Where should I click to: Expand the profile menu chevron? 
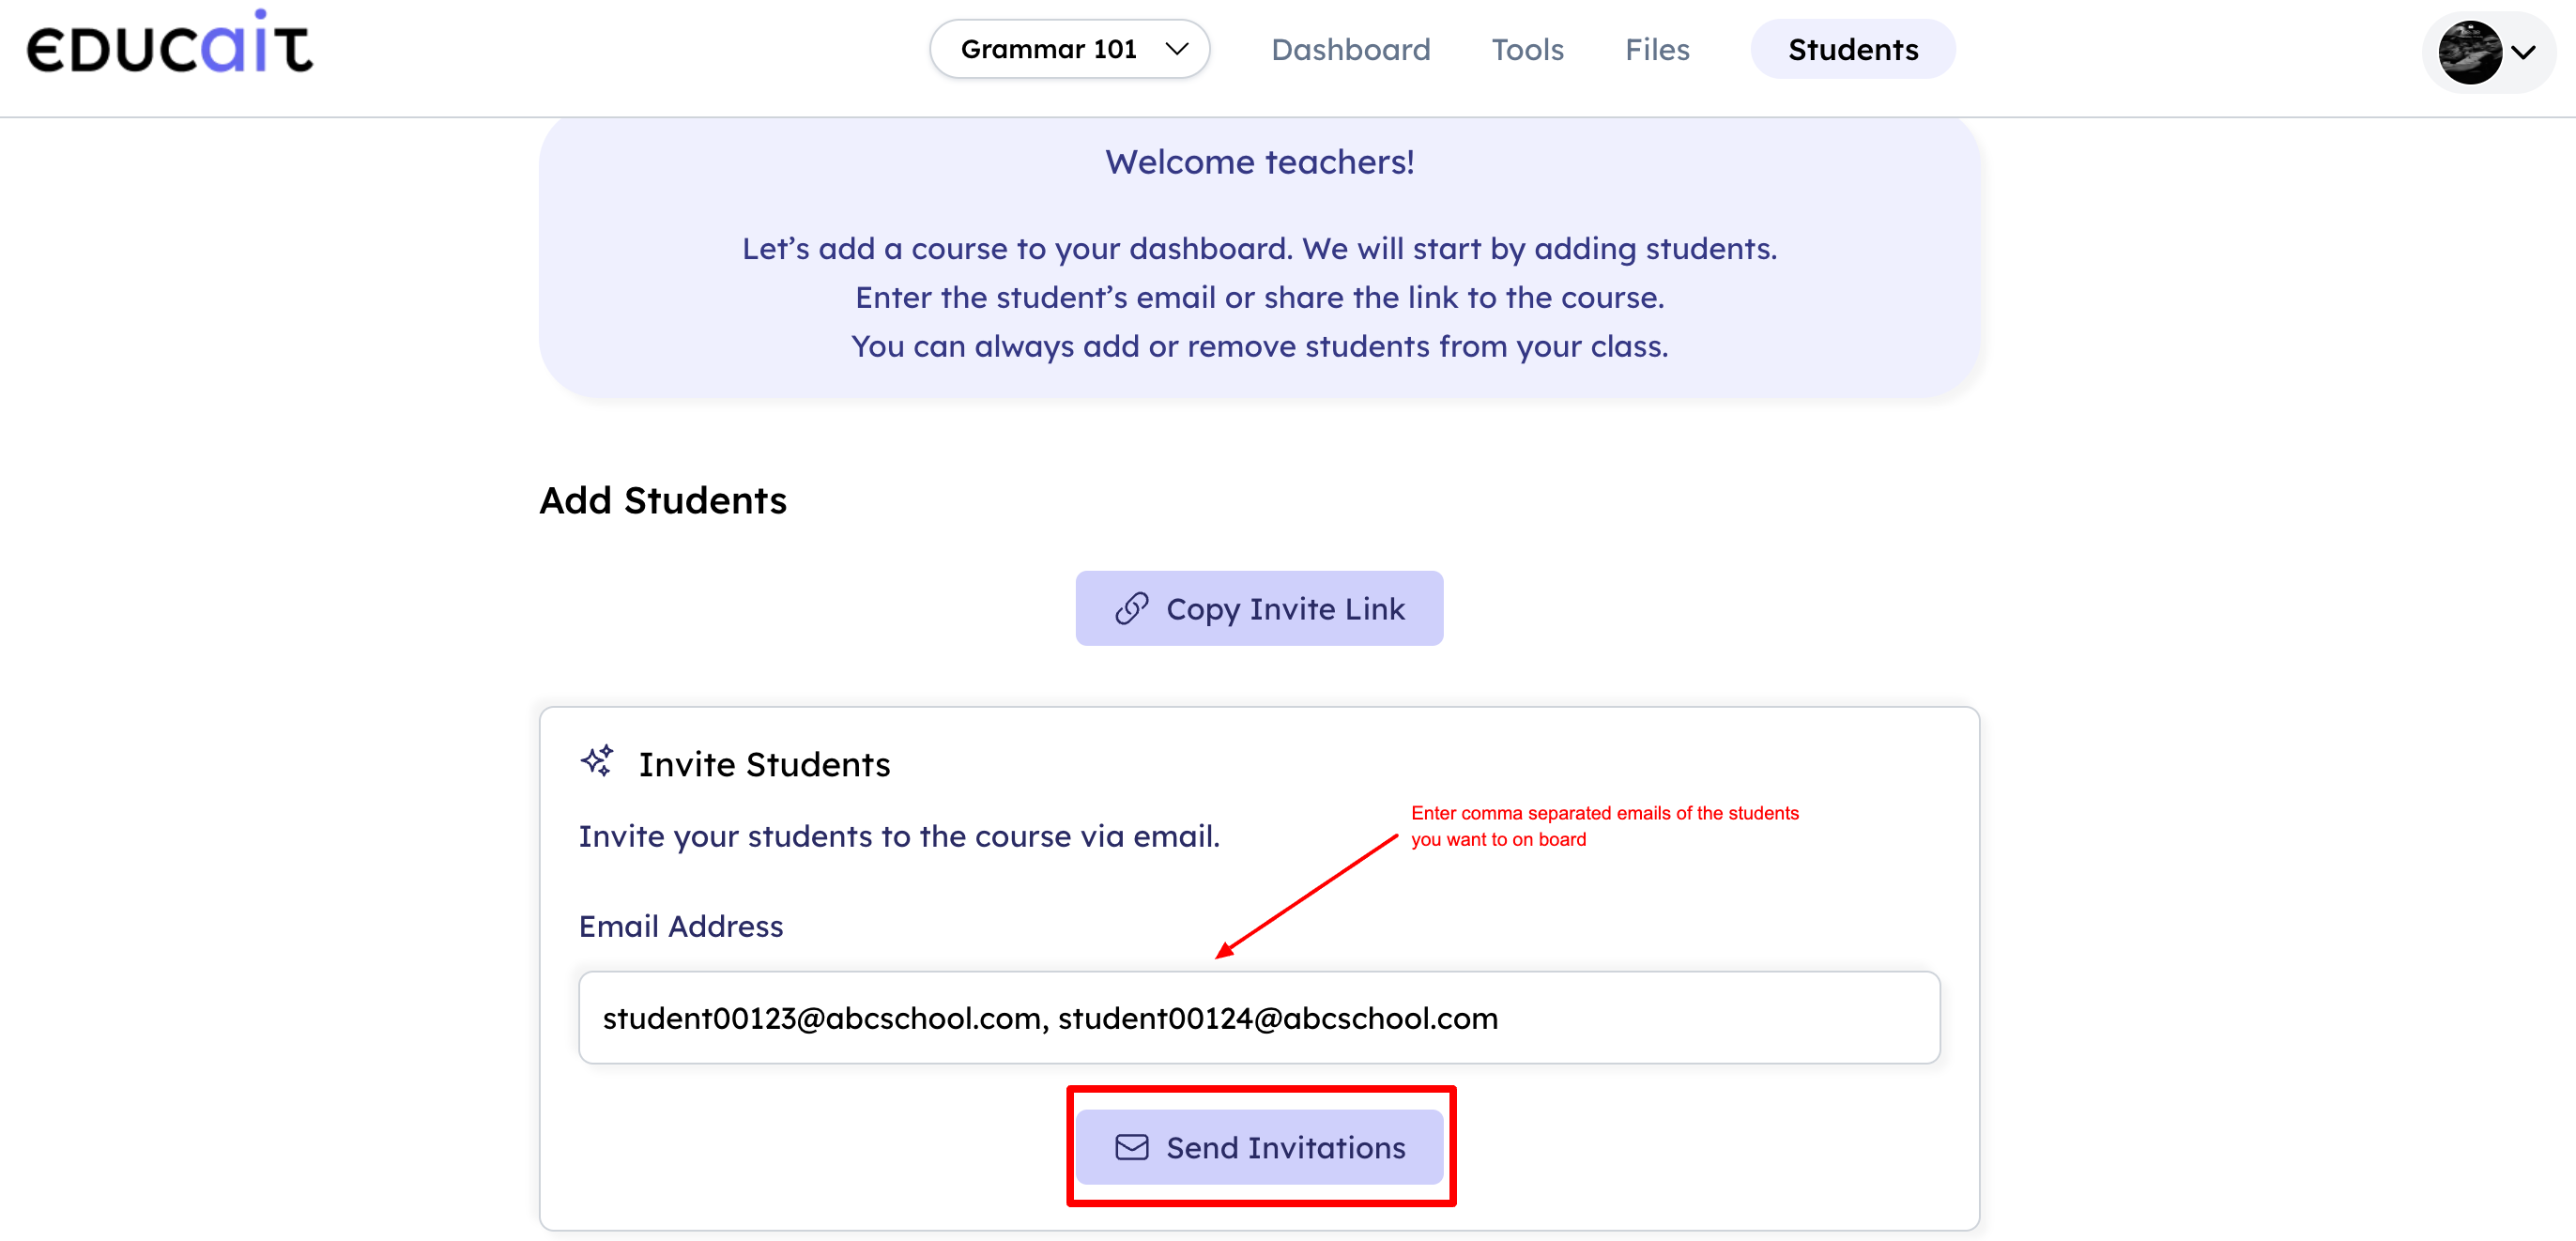click(x=2524, y=52)
